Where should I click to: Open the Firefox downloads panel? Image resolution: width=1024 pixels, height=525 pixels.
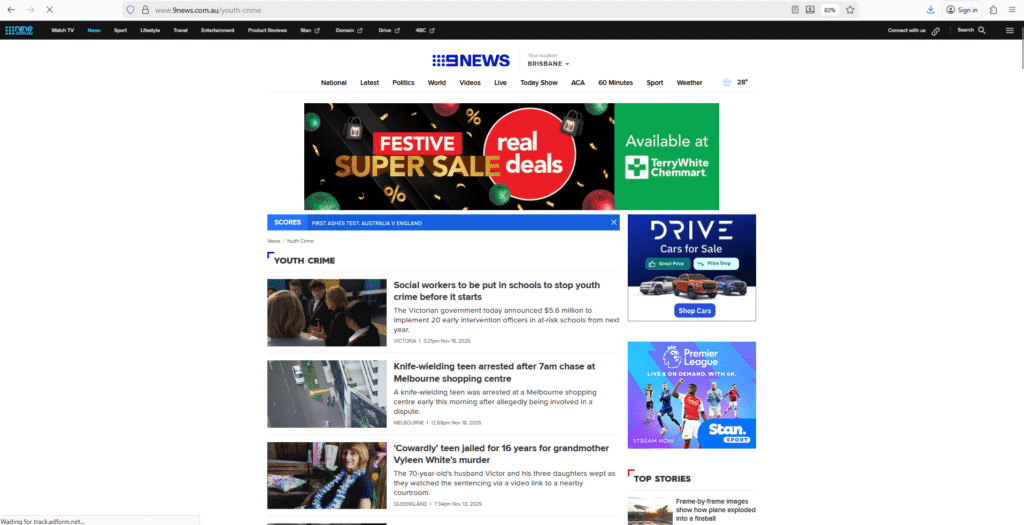930,10
